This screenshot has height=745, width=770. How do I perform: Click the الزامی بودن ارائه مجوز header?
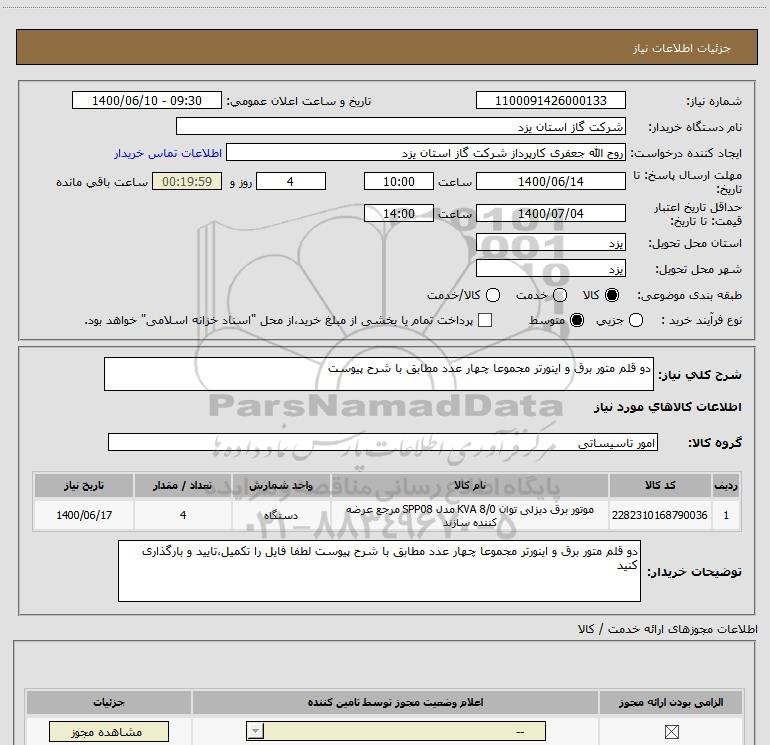coord(671,702)
